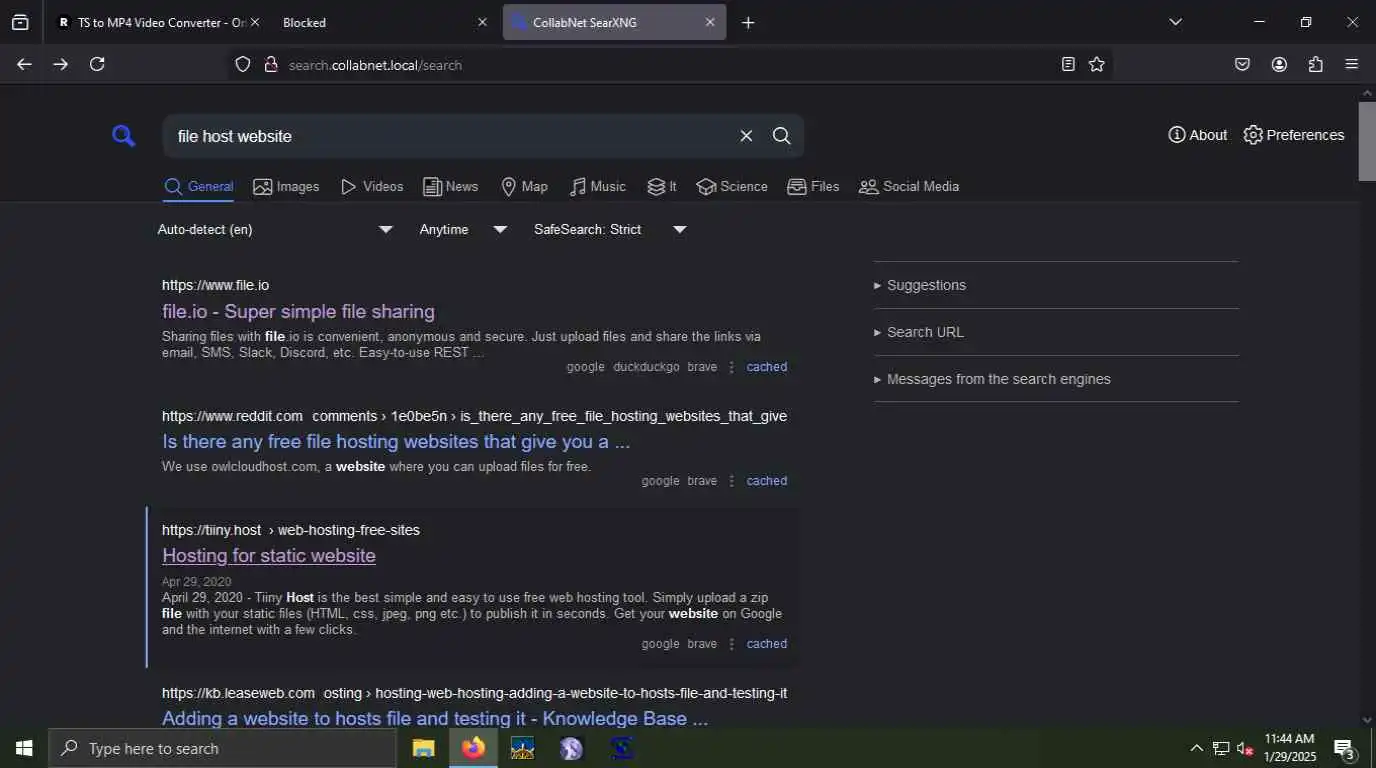Open Hosting for static website result
1376x768 pixels.
(x=269, y=555)
